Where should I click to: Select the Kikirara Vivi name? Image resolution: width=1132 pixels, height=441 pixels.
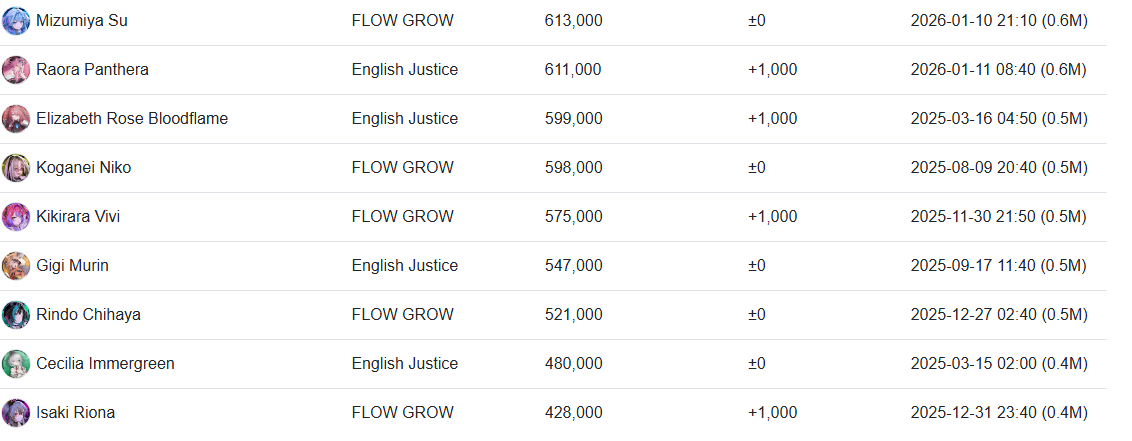(x=78, y=217)
